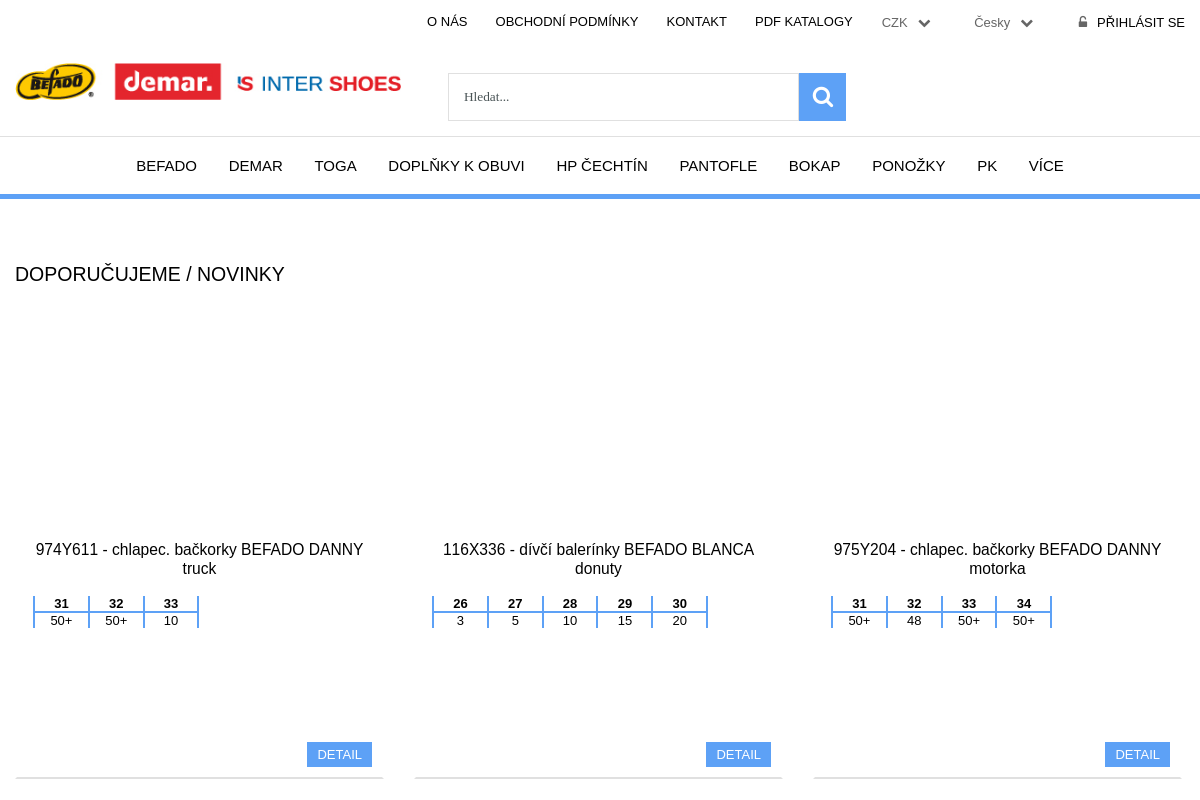This screenshot has height=800, width=1200.
Task: Click size 29 of BLANCA donuty
Action: (625, 604)
